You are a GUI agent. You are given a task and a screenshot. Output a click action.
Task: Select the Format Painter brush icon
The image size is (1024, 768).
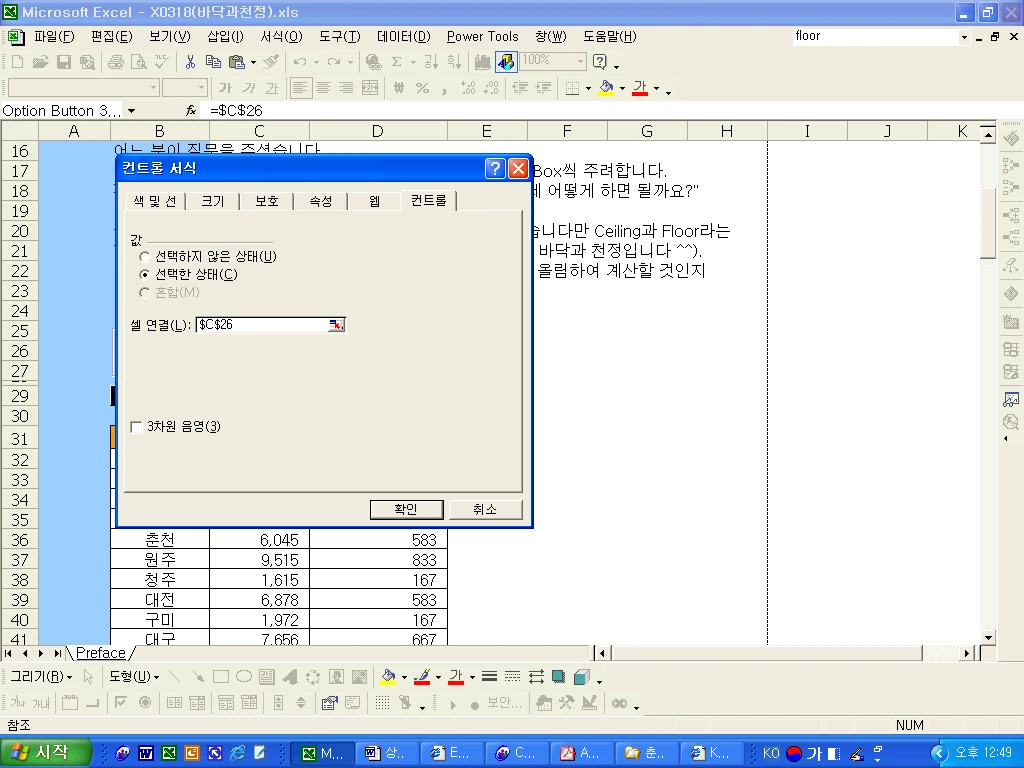coord(271,62)
